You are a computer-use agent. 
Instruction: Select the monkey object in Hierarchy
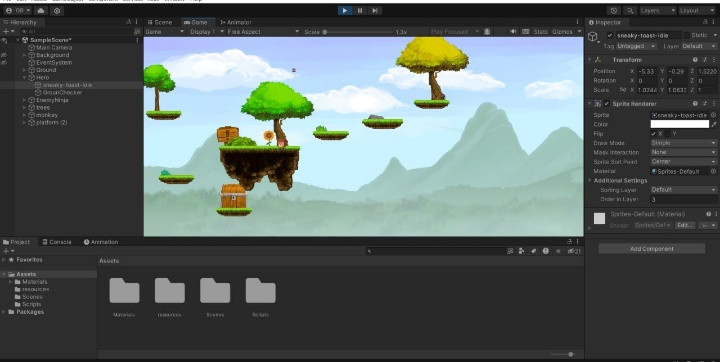pyautogui.click(x=46, y=115)
